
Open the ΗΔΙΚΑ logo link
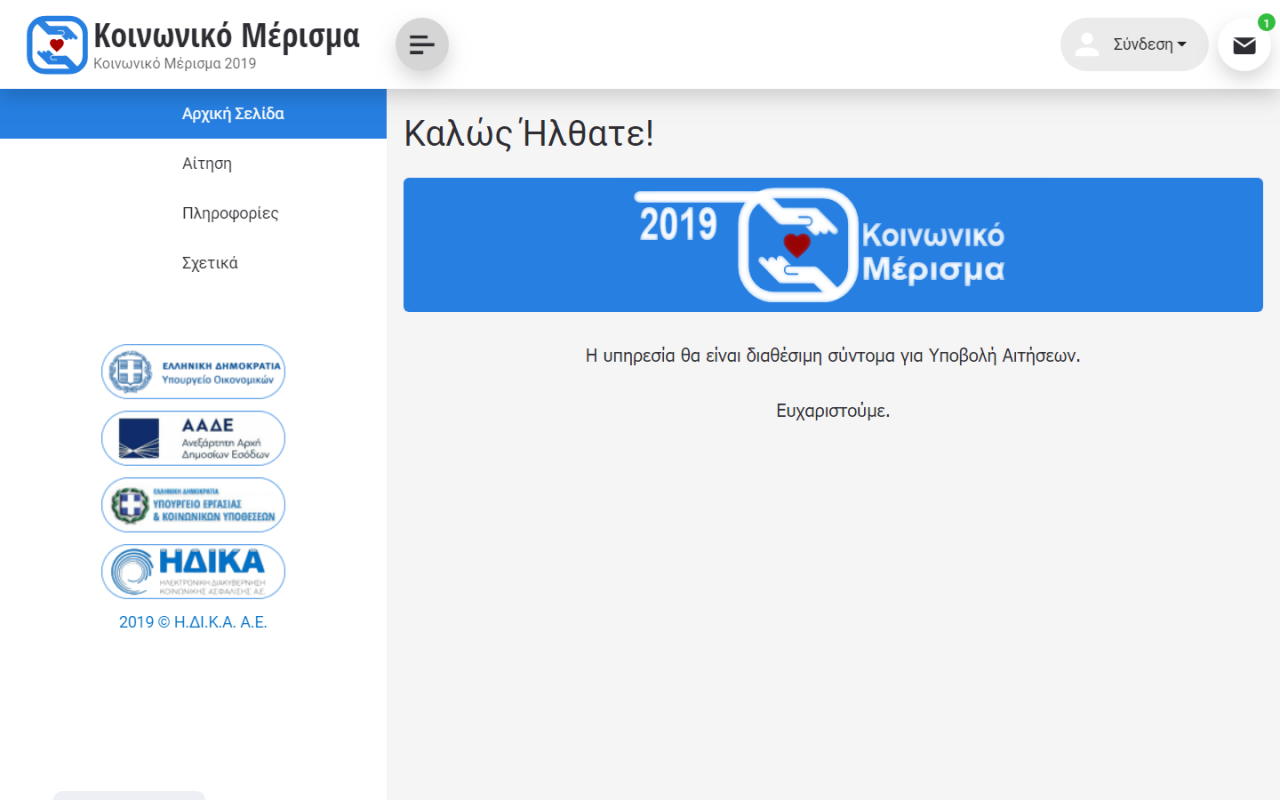pyautogui.click(x=193, y=571)
